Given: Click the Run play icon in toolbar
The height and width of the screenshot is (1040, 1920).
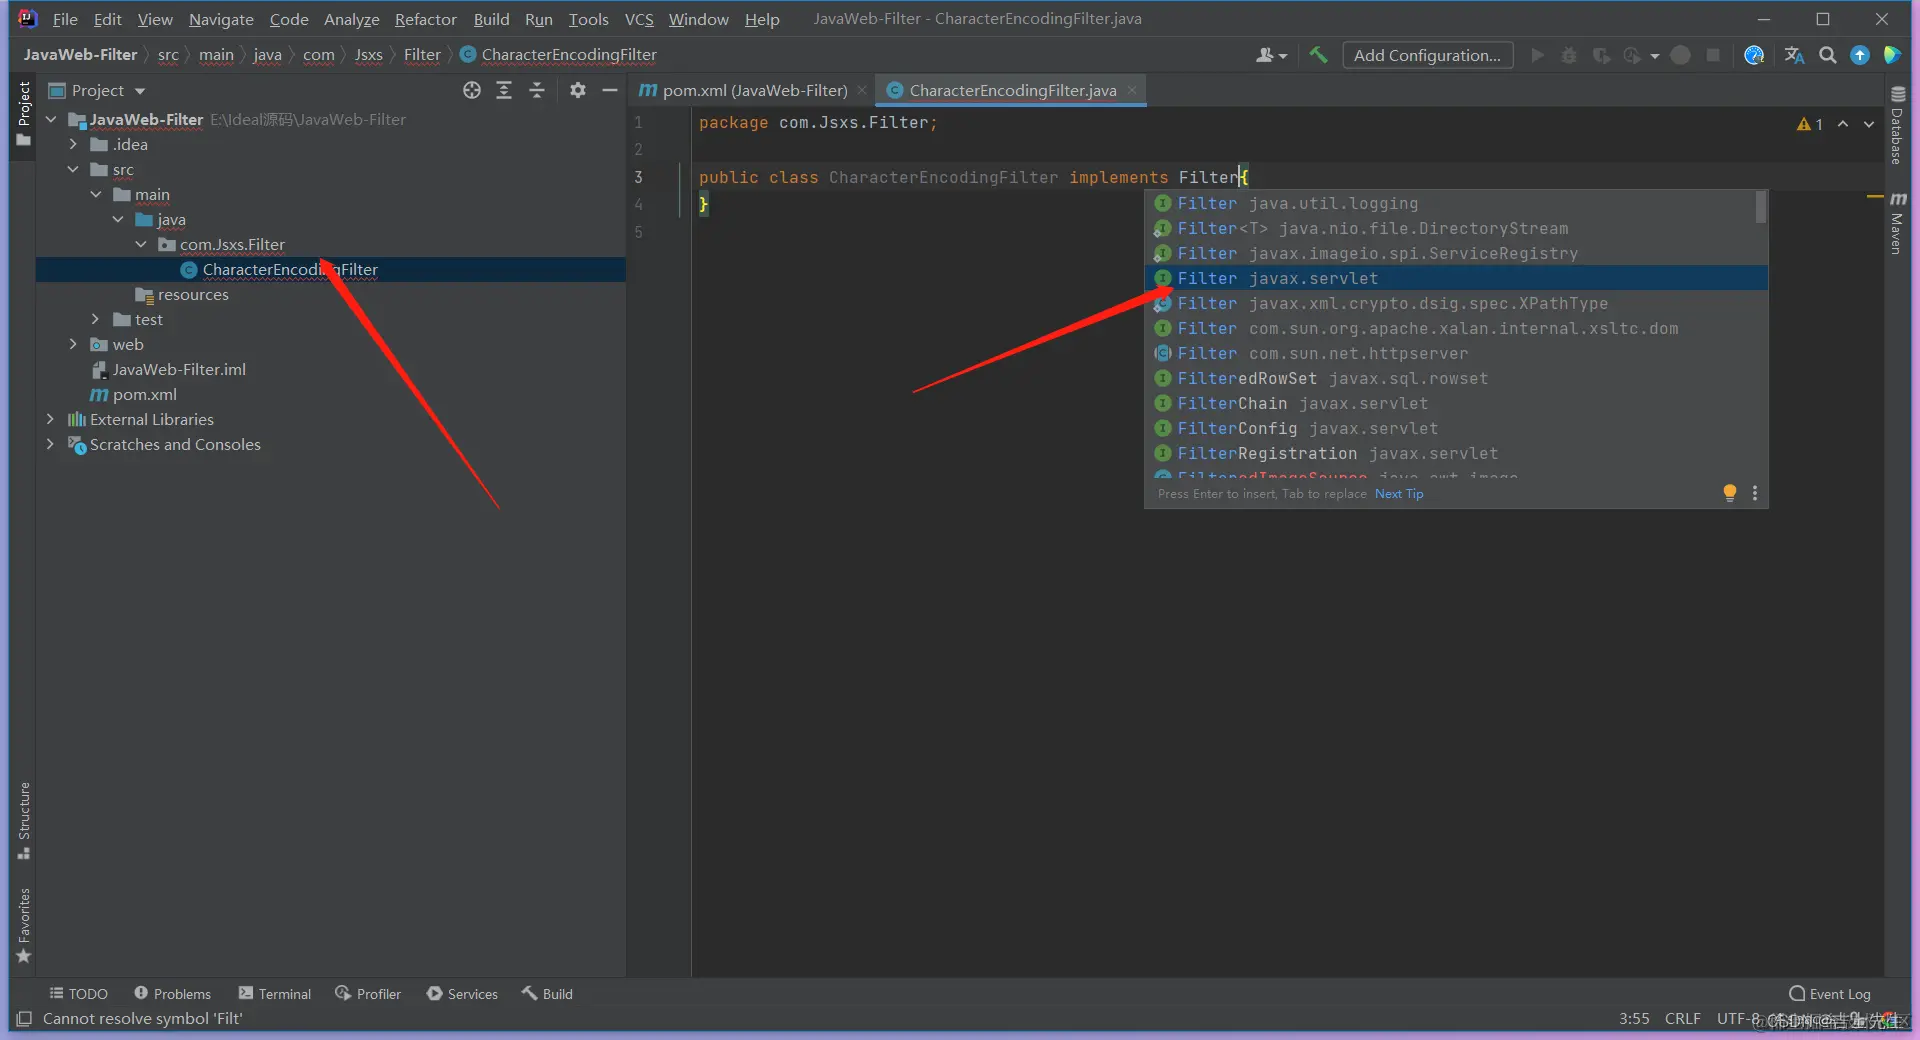Looking at the screenshot, I should click(x=1537, y=55).
